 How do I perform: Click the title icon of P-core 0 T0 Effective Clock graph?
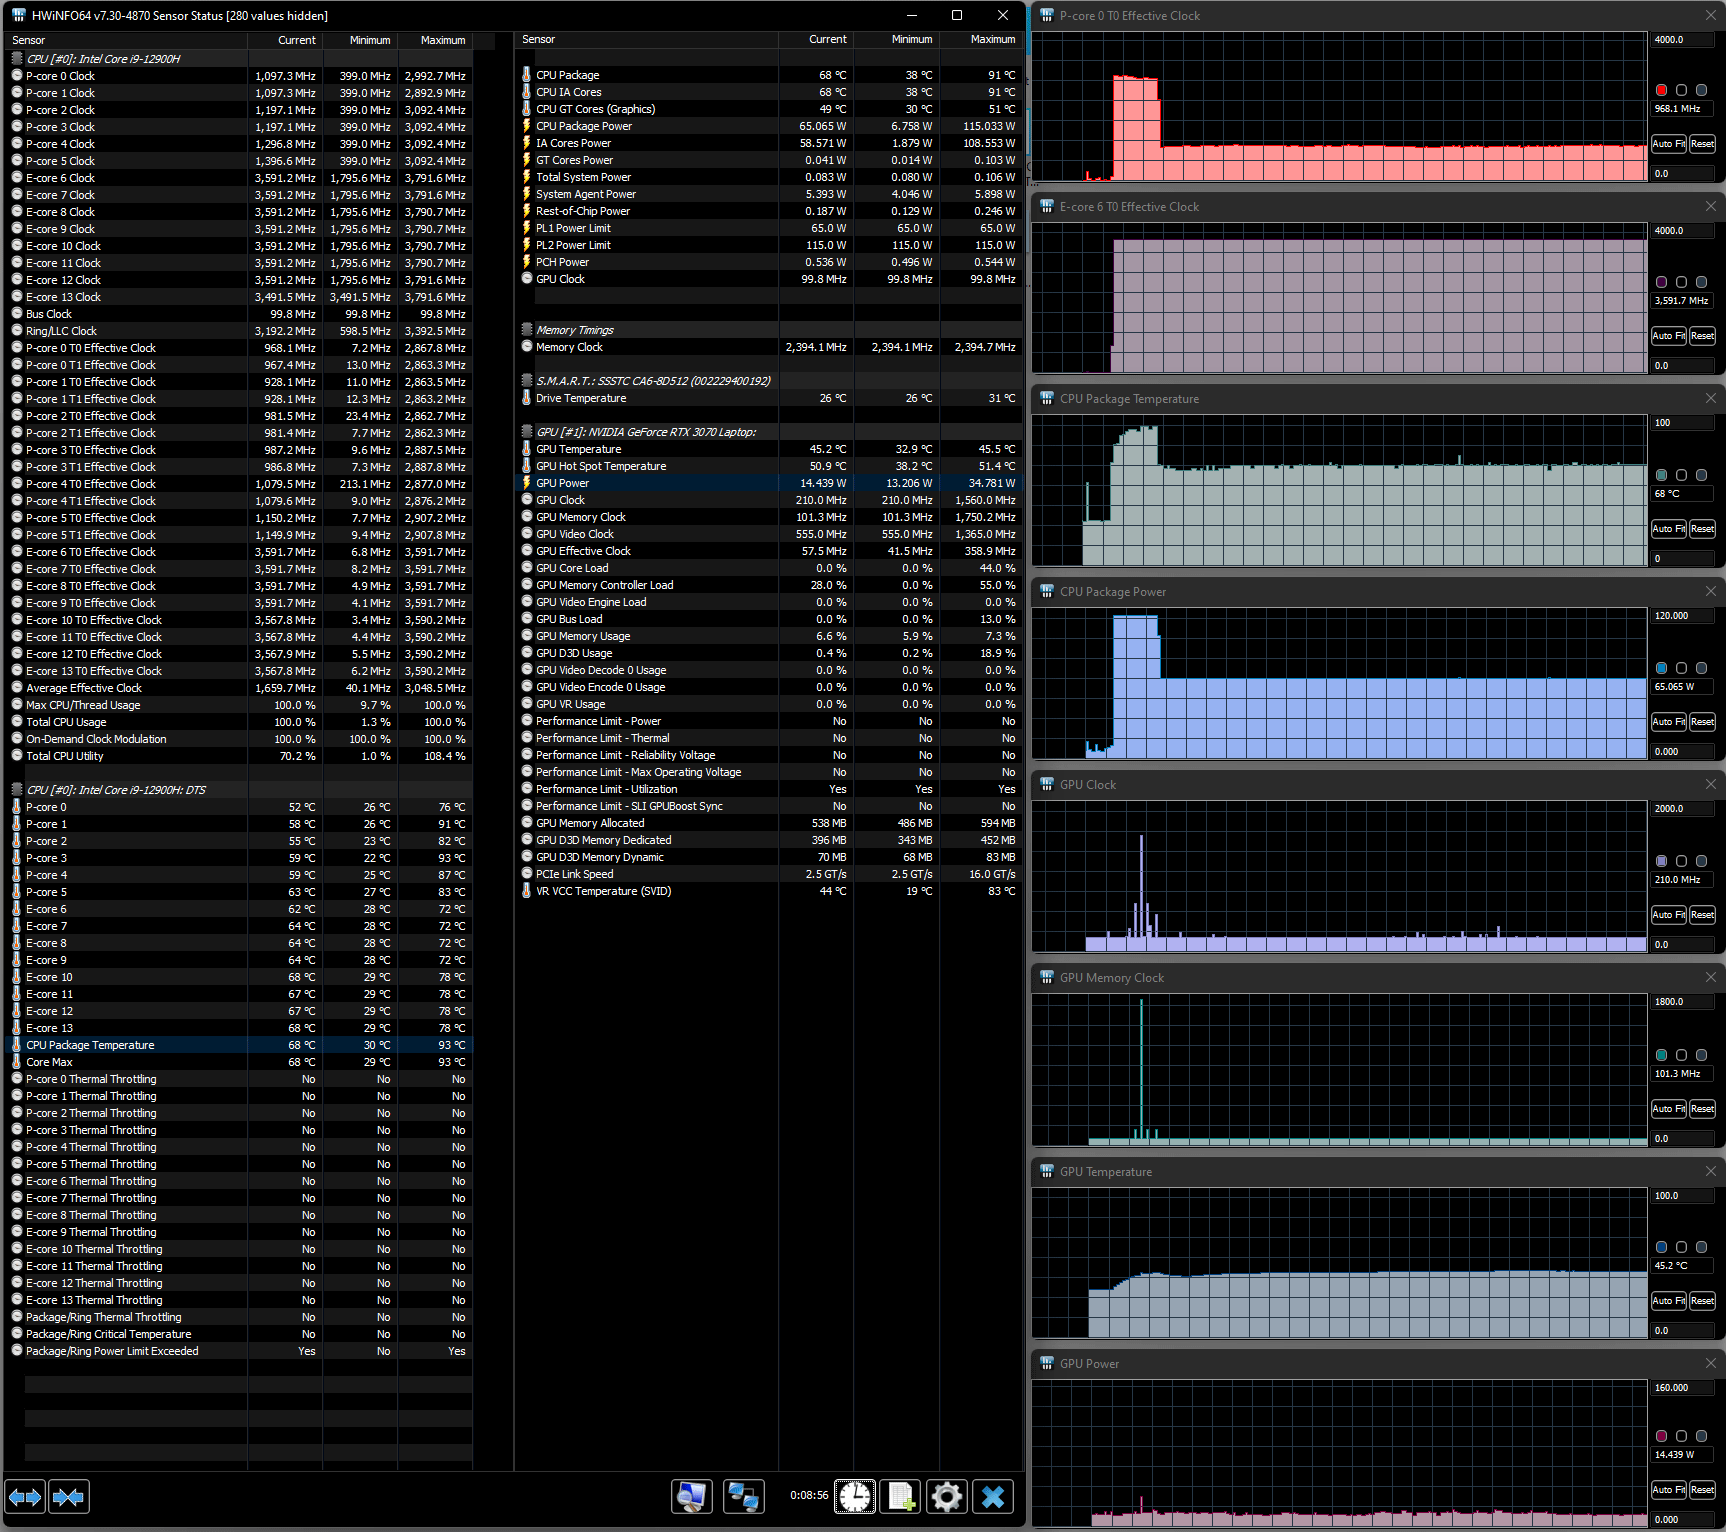coord(1047,15)
